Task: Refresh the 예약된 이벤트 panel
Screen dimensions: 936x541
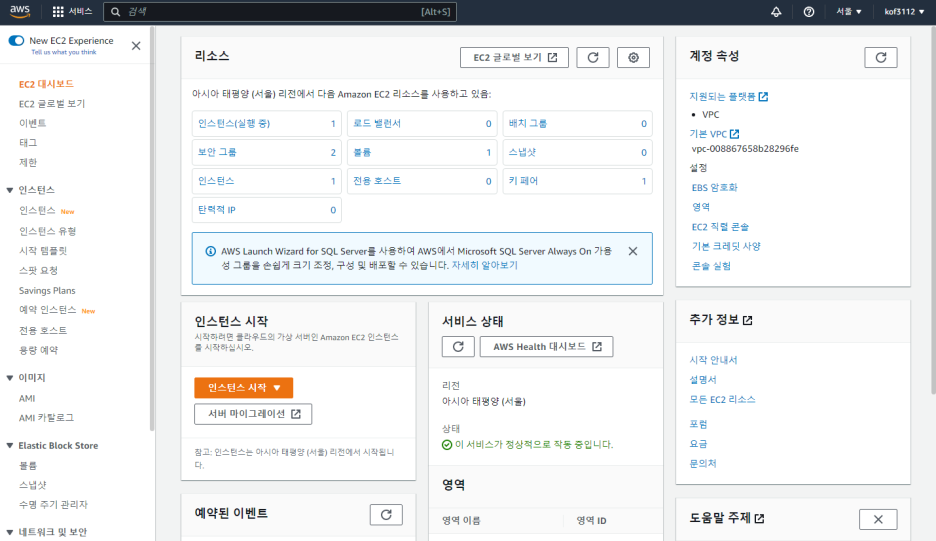Action: 386,515
